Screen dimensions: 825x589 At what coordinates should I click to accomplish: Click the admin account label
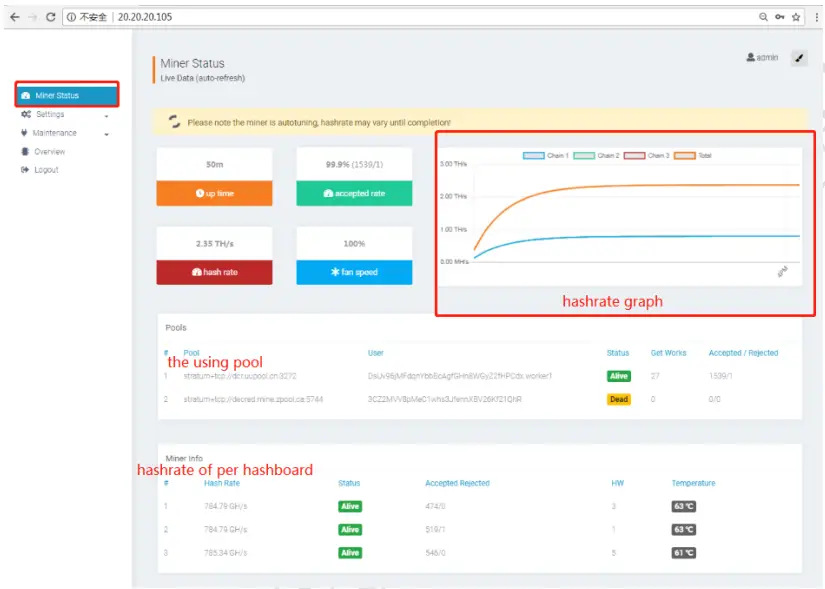tap(764, 57)
